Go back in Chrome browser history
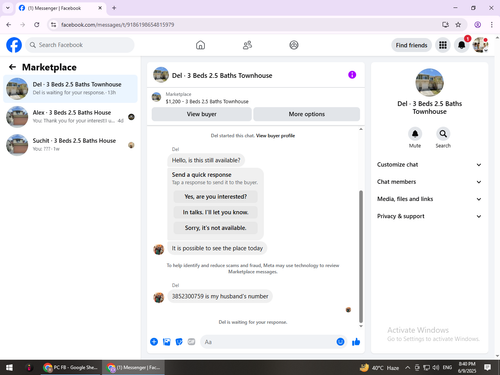The image size is (500, 375). (9, 25)
